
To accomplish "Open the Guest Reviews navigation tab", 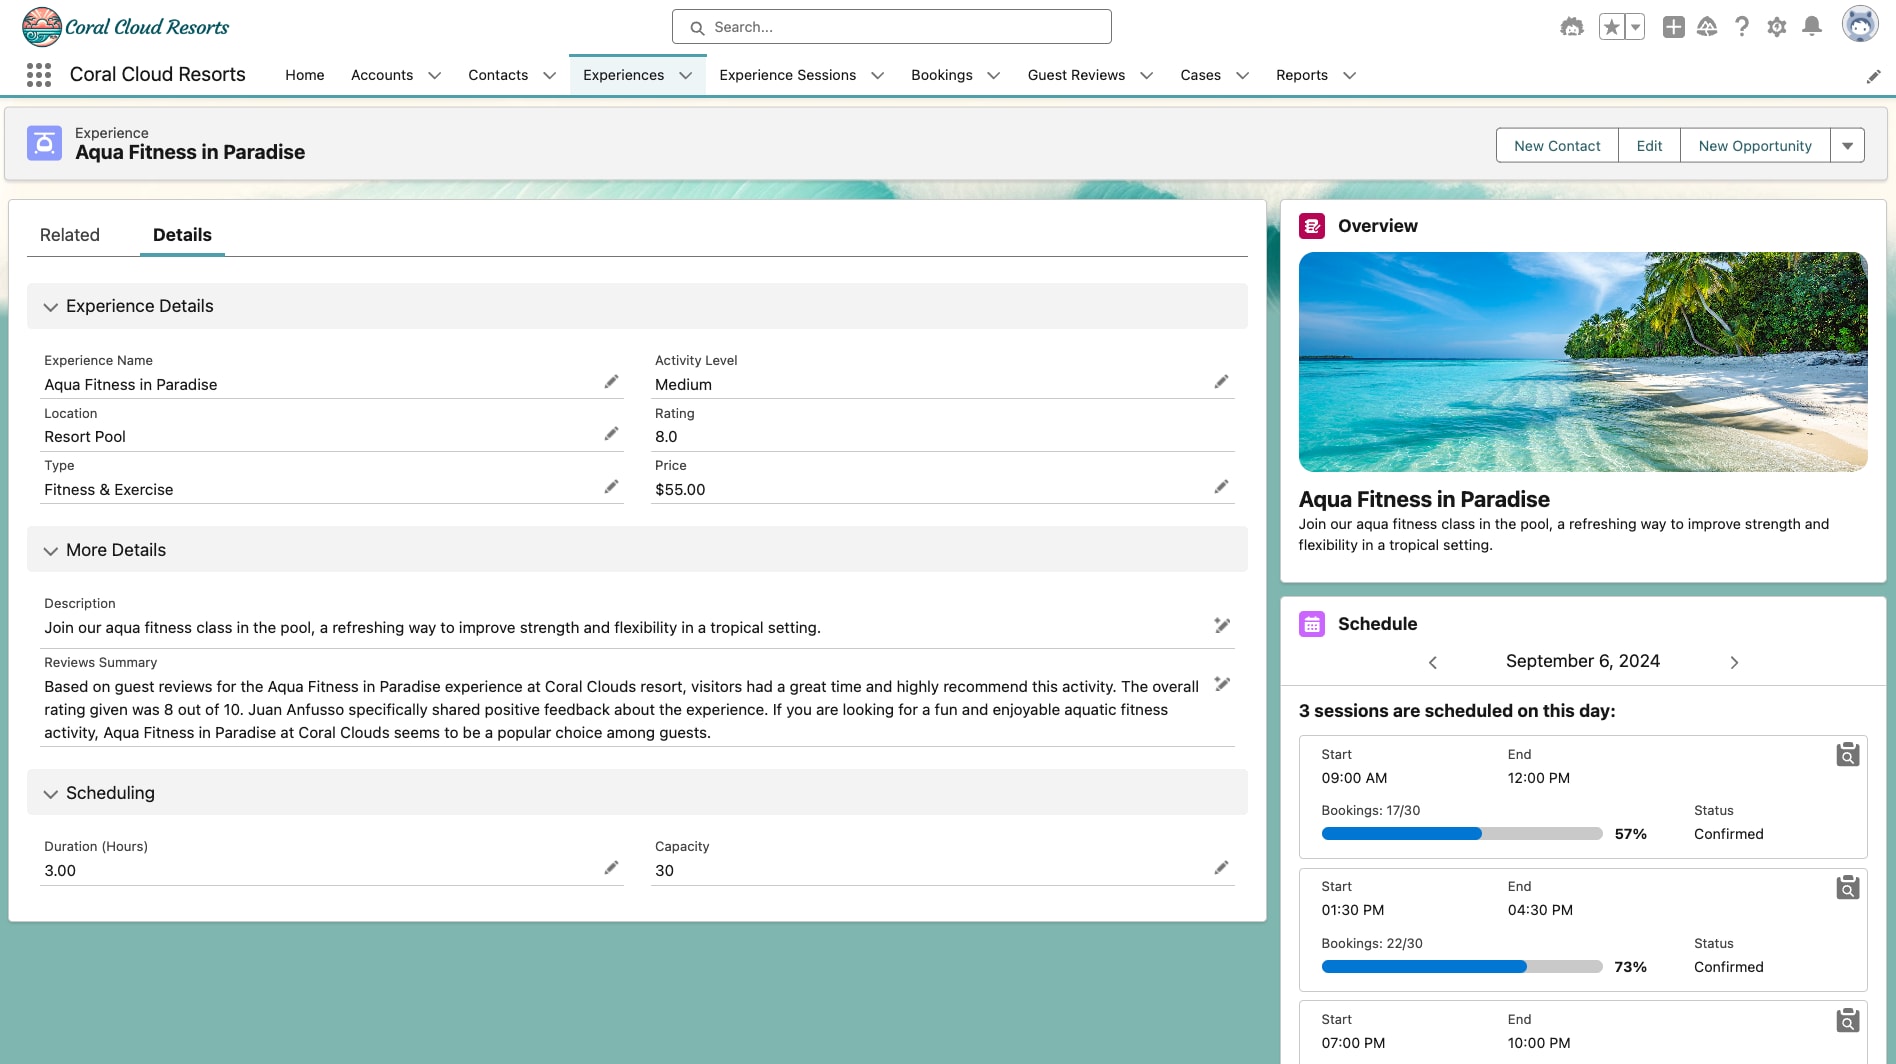I will pos(1076,75).
